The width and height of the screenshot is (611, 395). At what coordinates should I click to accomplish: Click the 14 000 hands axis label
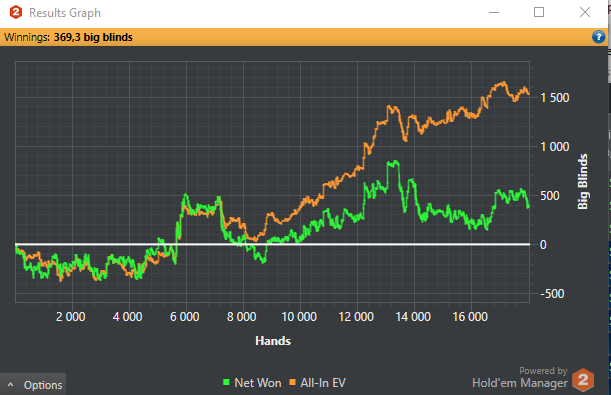click(x=413, y=317)
